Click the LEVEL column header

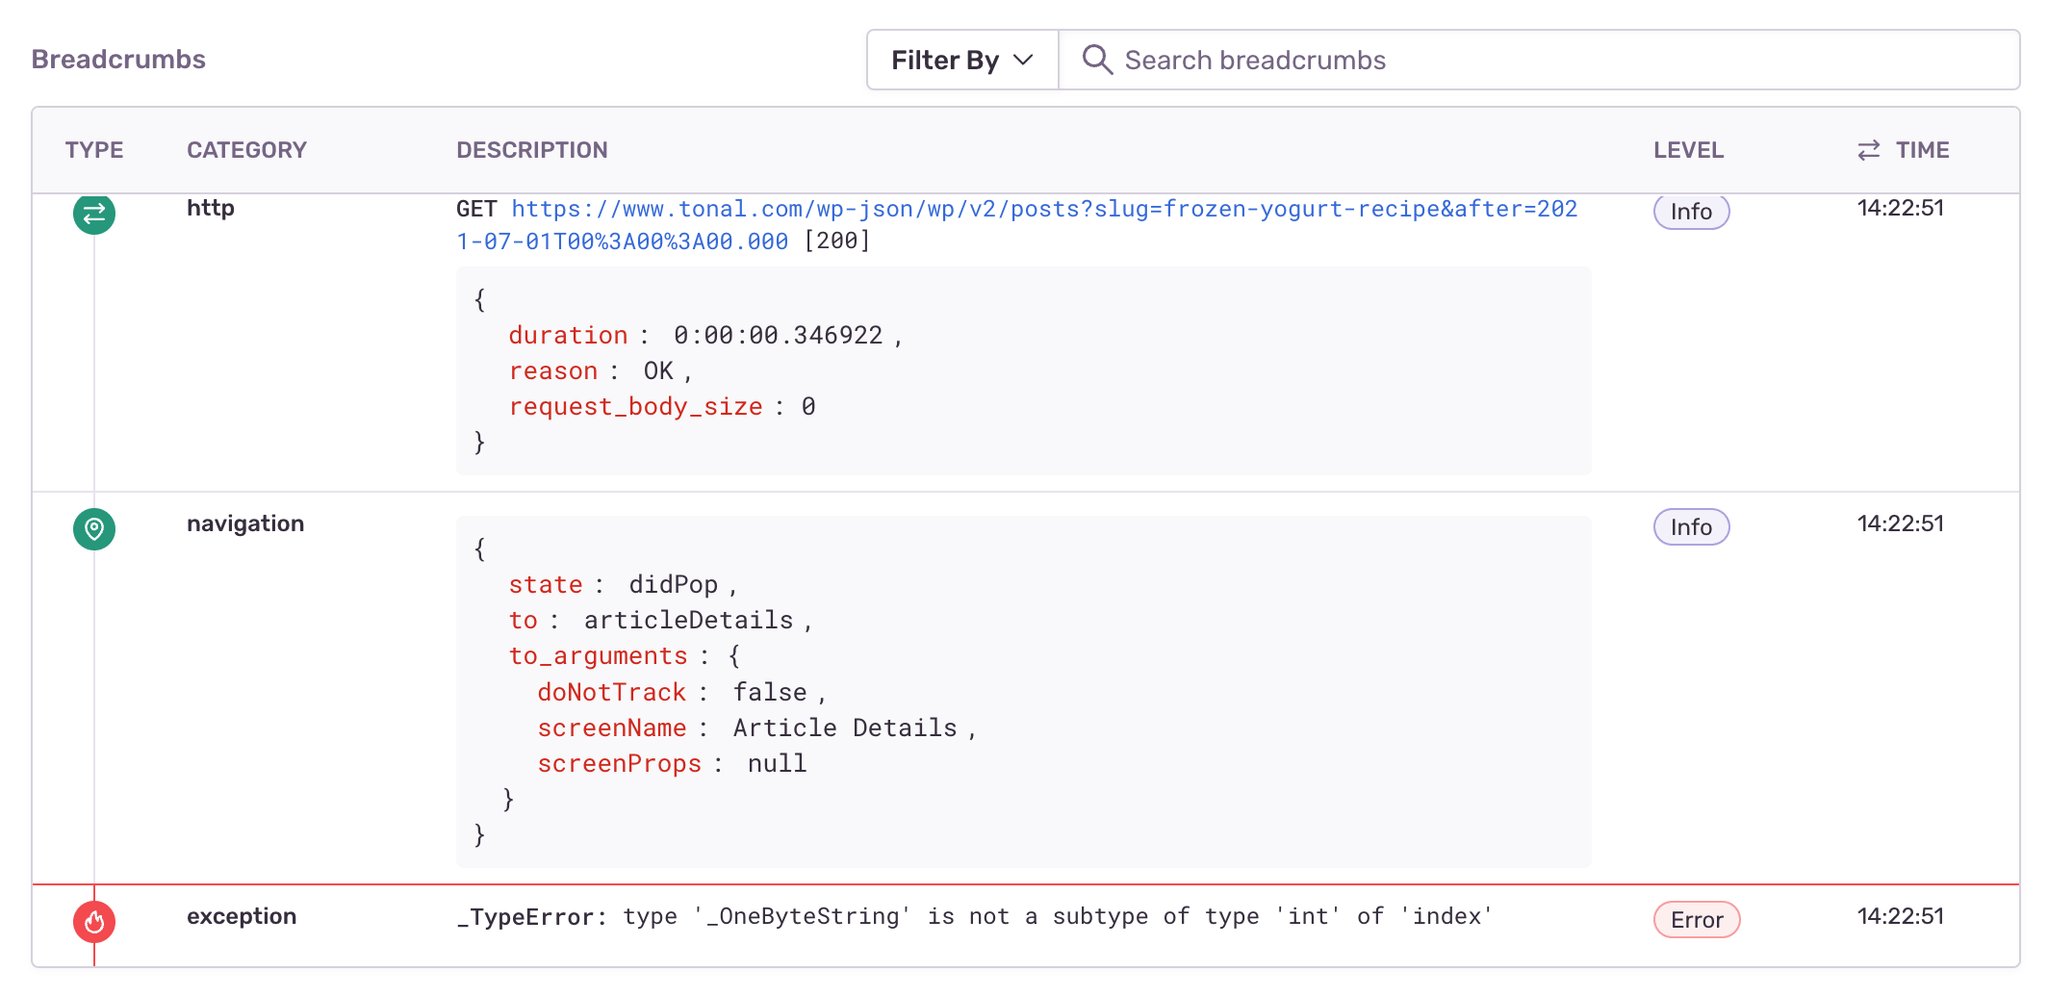coord(1688,150)
